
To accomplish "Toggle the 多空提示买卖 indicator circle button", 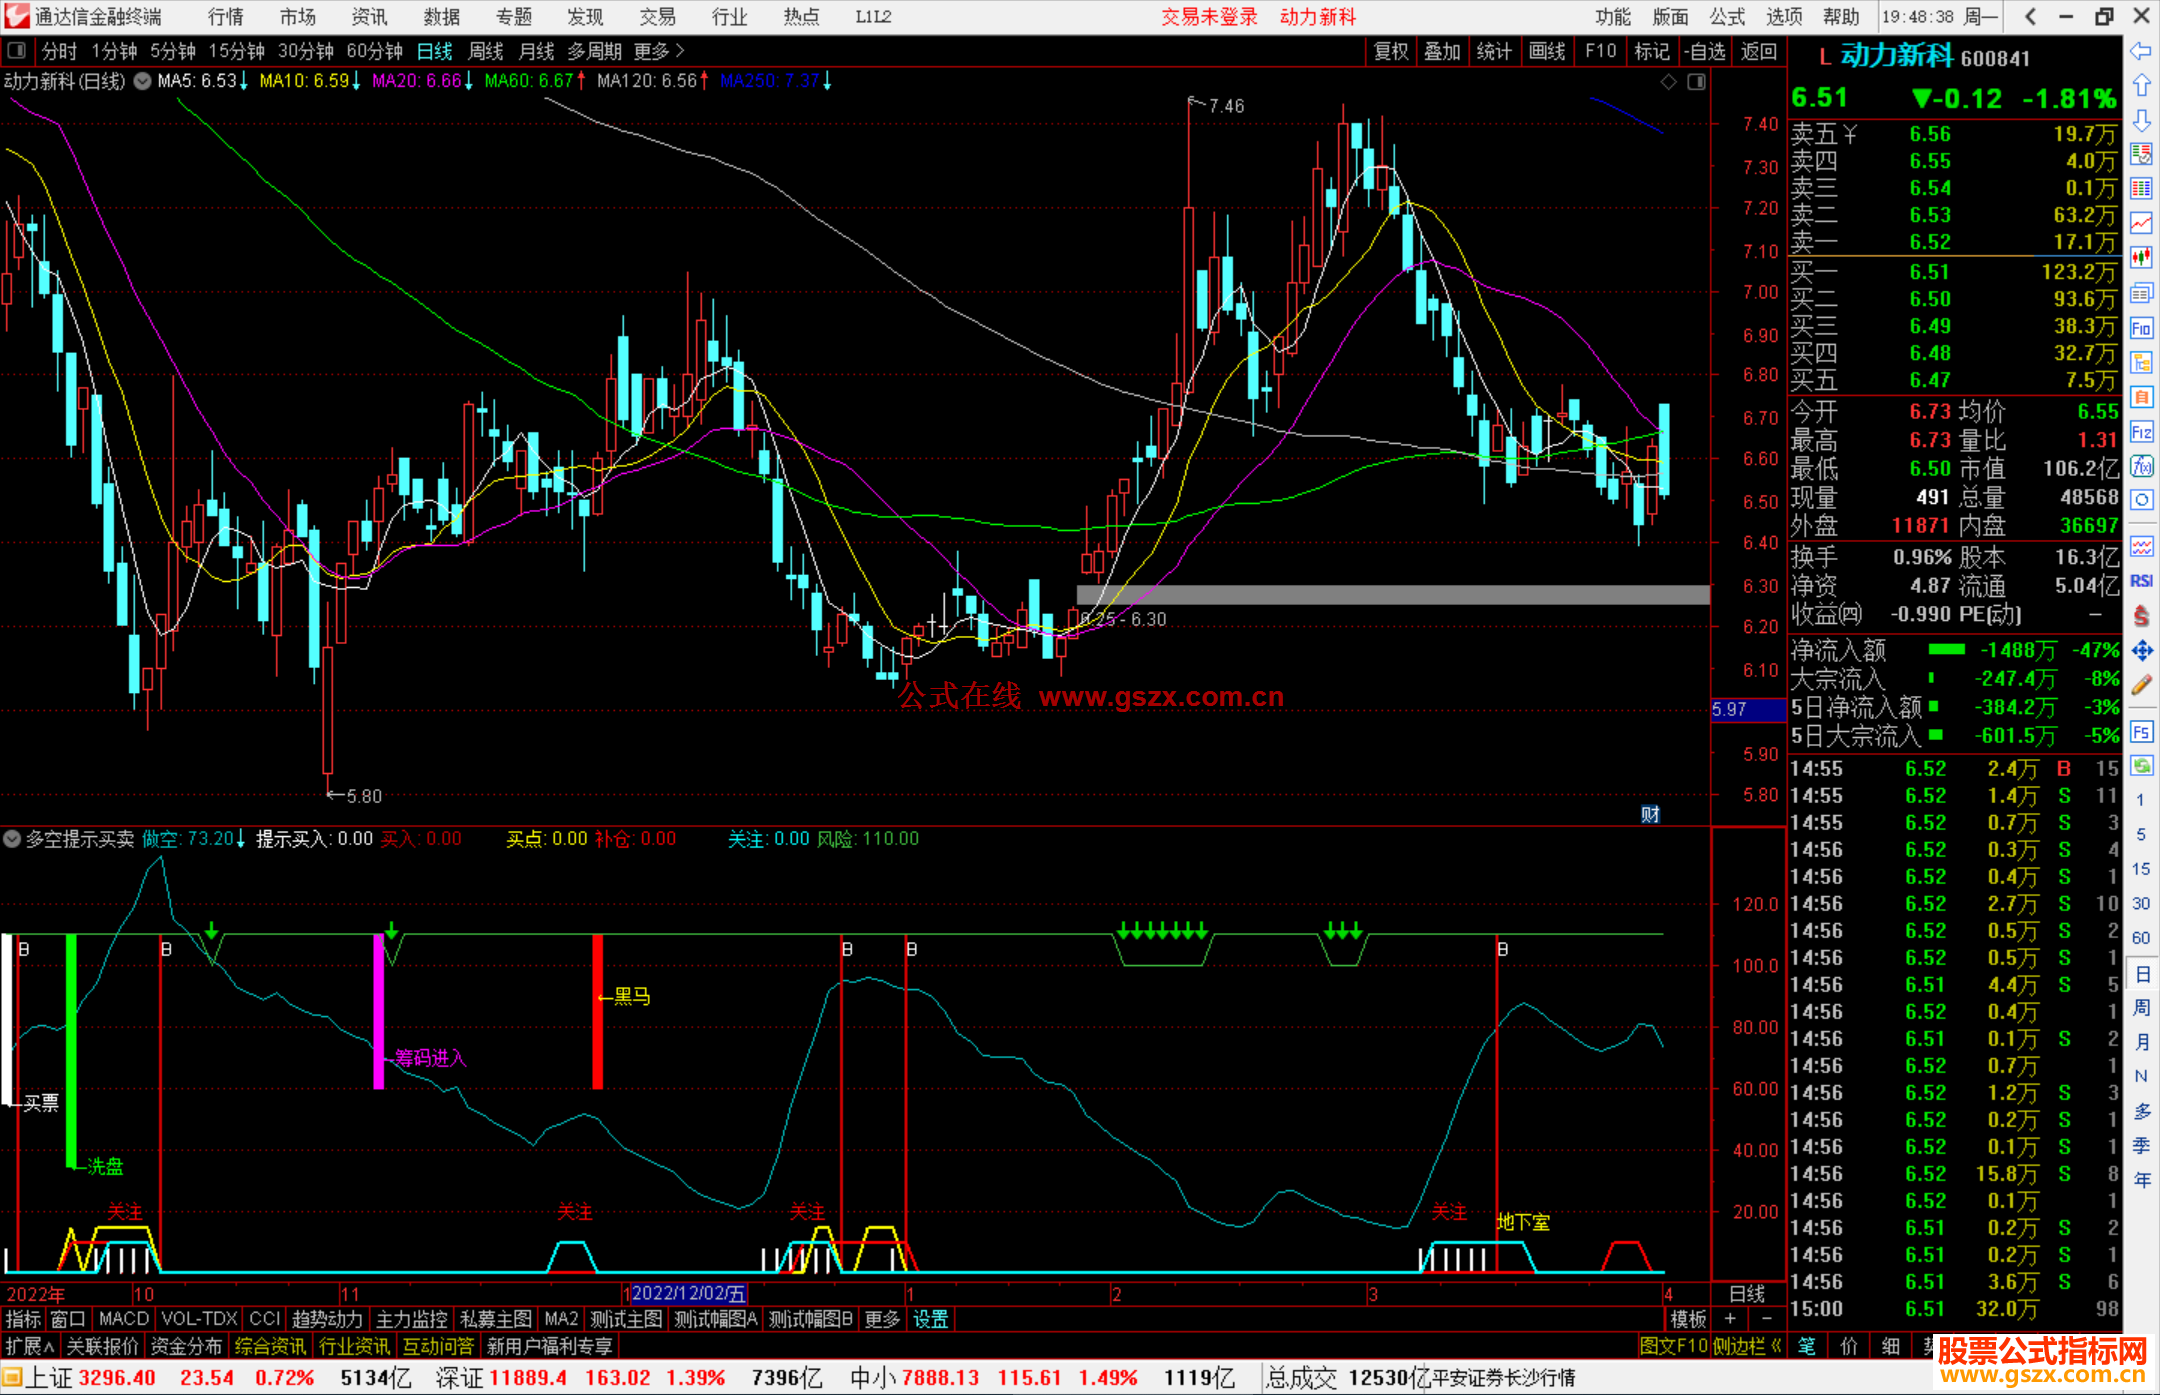I will [12, 839].
